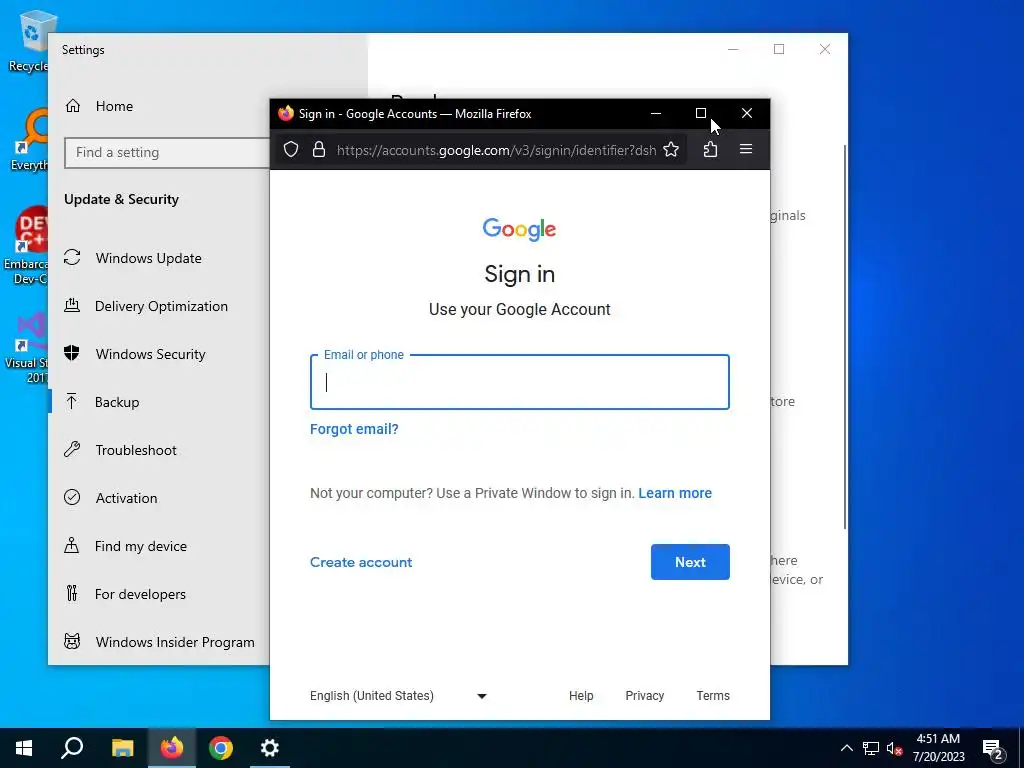This screenshot has width=1024, height=768.
Task: Click the Firefox taskbar icon
Action: [x=172, y=748]
